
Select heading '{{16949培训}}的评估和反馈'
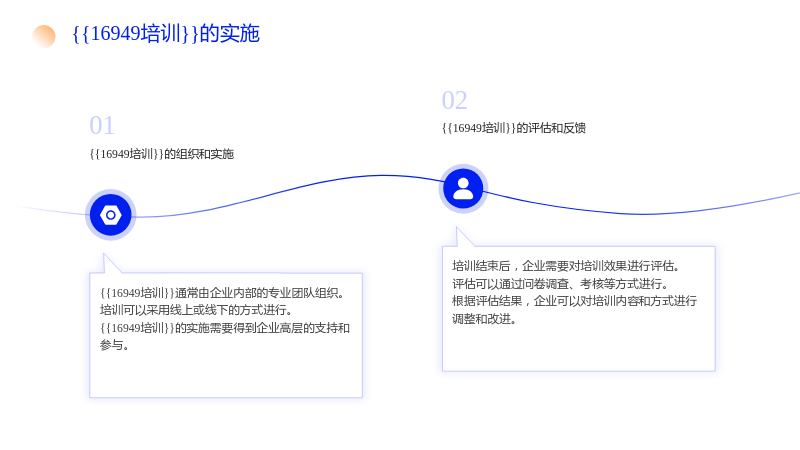(514, 128)
